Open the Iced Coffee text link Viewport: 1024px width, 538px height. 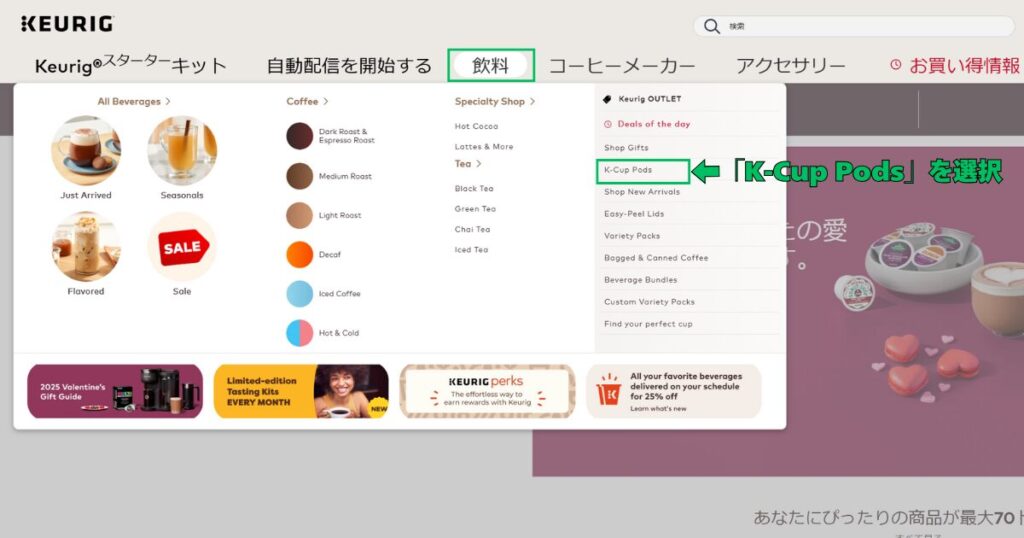click(340, 294)
